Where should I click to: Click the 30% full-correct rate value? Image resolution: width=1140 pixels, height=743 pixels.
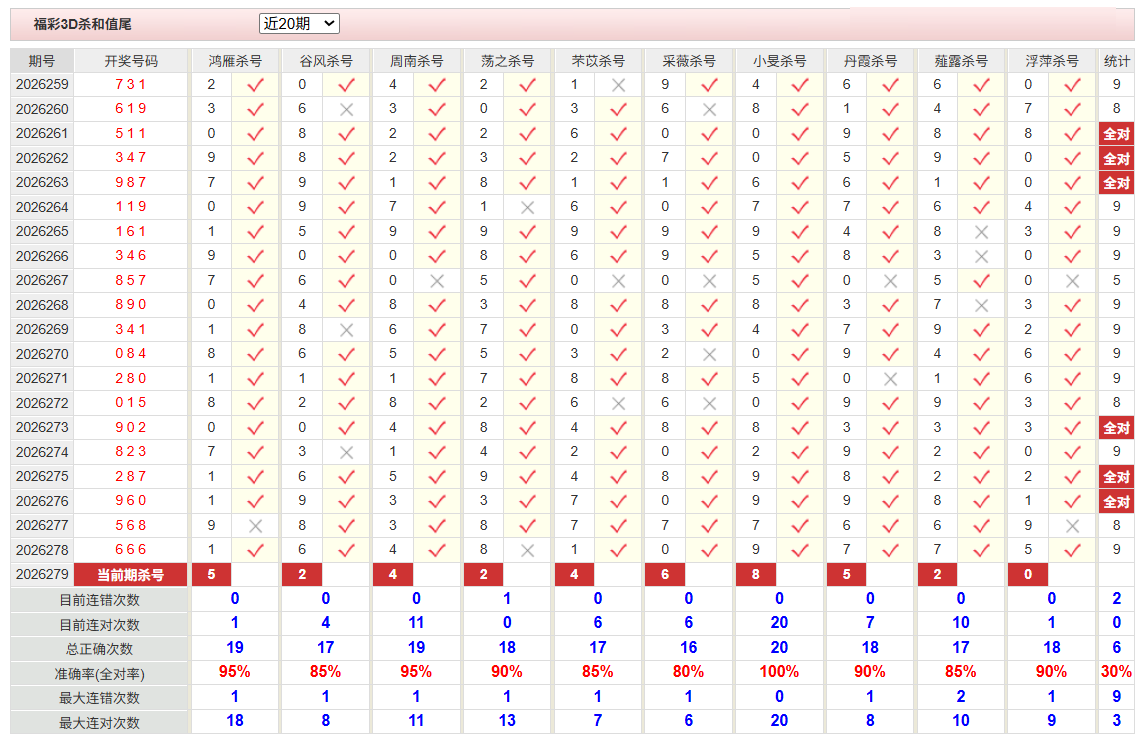(x=1117, y=672)
